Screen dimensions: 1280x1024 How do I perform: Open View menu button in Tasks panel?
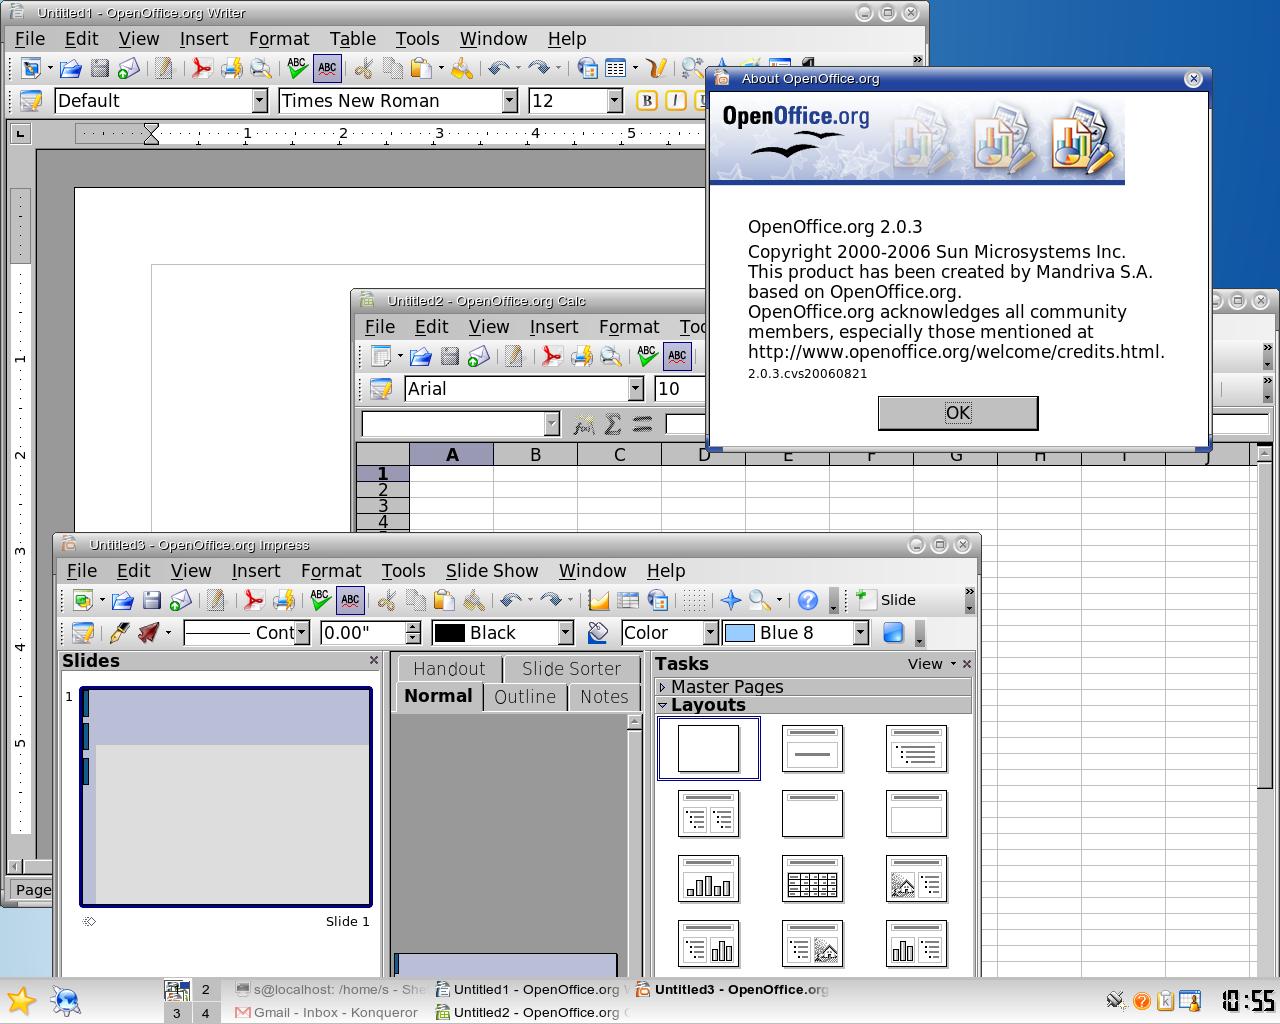[x=931, y=663]
